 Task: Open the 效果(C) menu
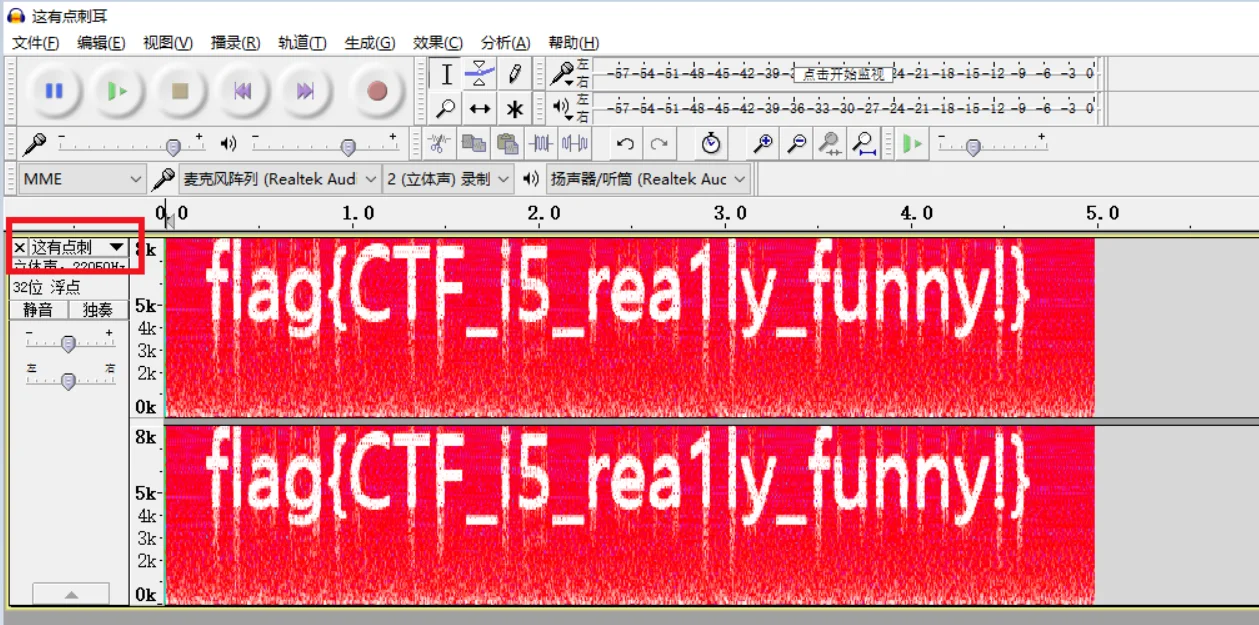coord(437,42)
